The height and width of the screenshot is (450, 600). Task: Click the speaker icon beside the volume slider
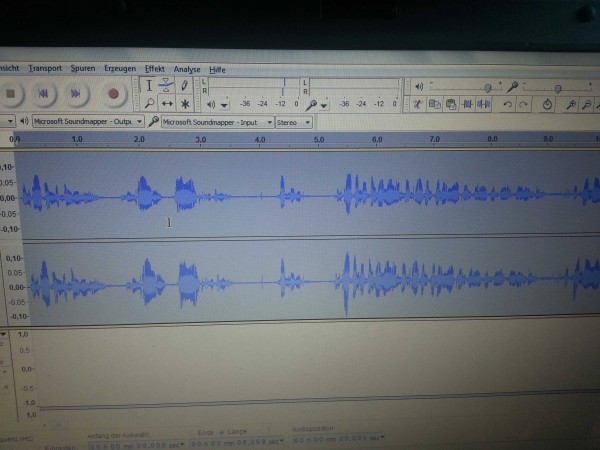[419, 87]
